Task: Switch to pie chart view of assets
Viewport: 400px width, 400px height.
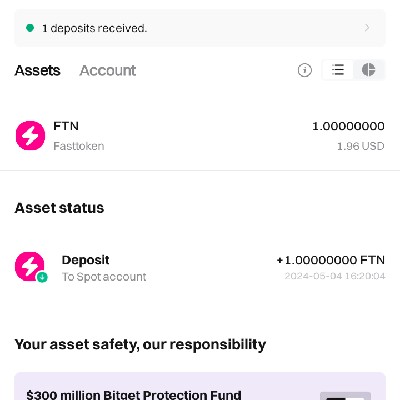Action: [x=369, y=70]
